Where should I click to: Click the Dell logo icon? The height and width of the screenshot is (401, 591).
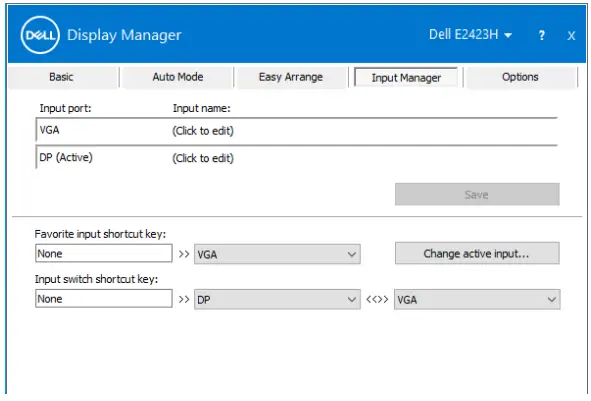(x=40, y=35)
